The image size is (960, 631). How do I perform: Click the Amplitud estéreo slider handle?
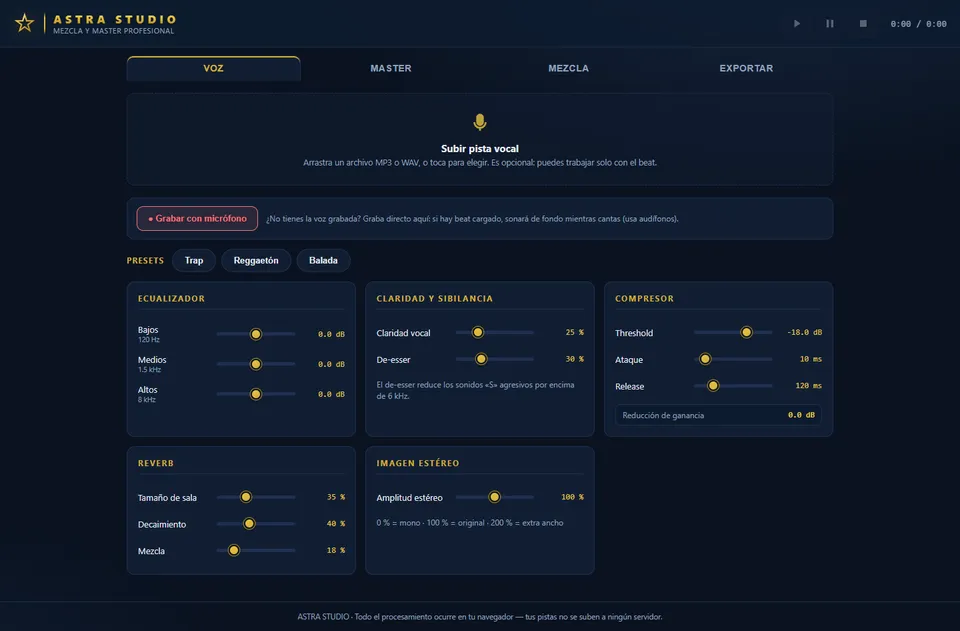coord(494,497)
